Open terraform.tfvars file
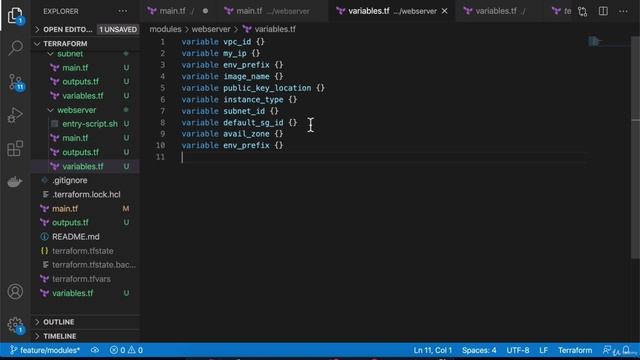 [81, 279]
